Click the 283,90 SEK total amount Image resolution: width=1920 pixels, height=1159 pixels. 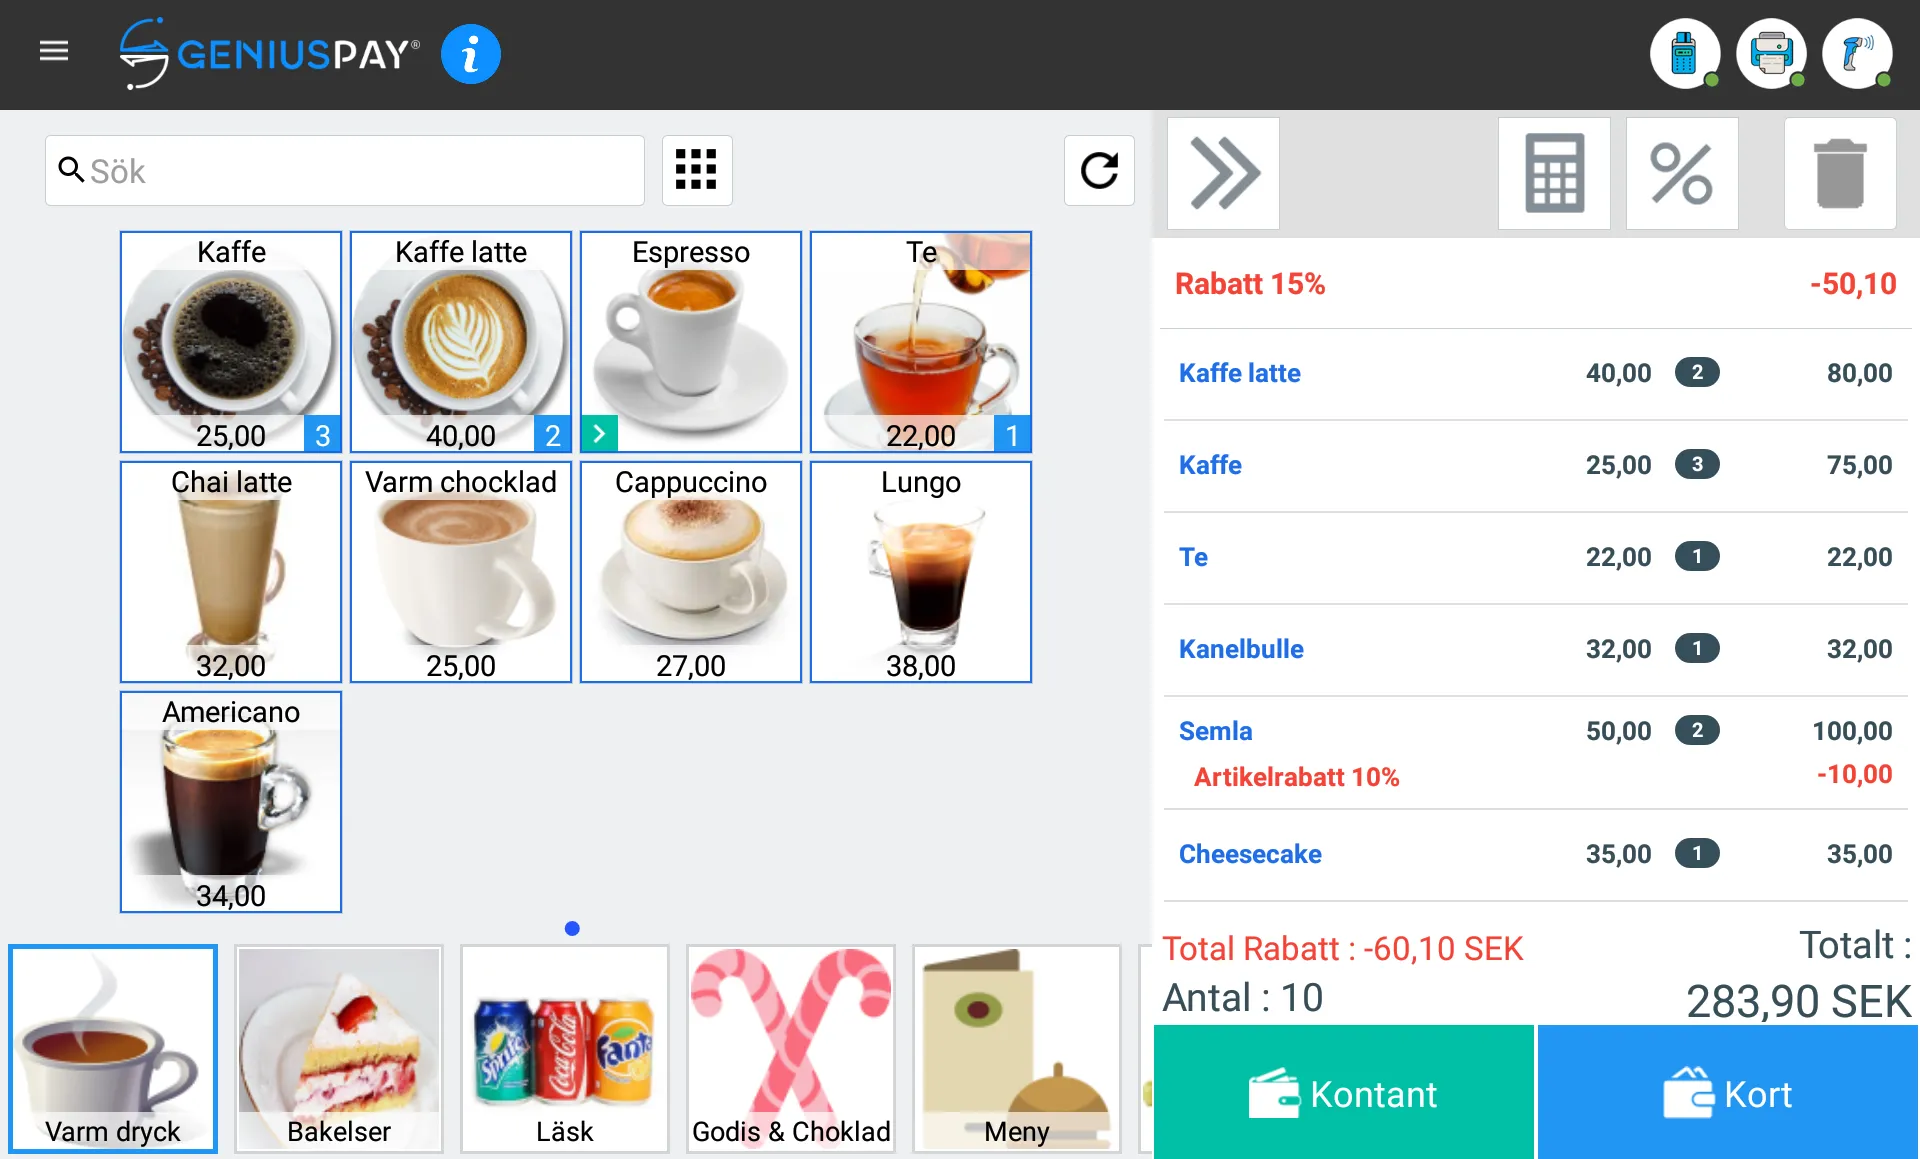1798,1001
